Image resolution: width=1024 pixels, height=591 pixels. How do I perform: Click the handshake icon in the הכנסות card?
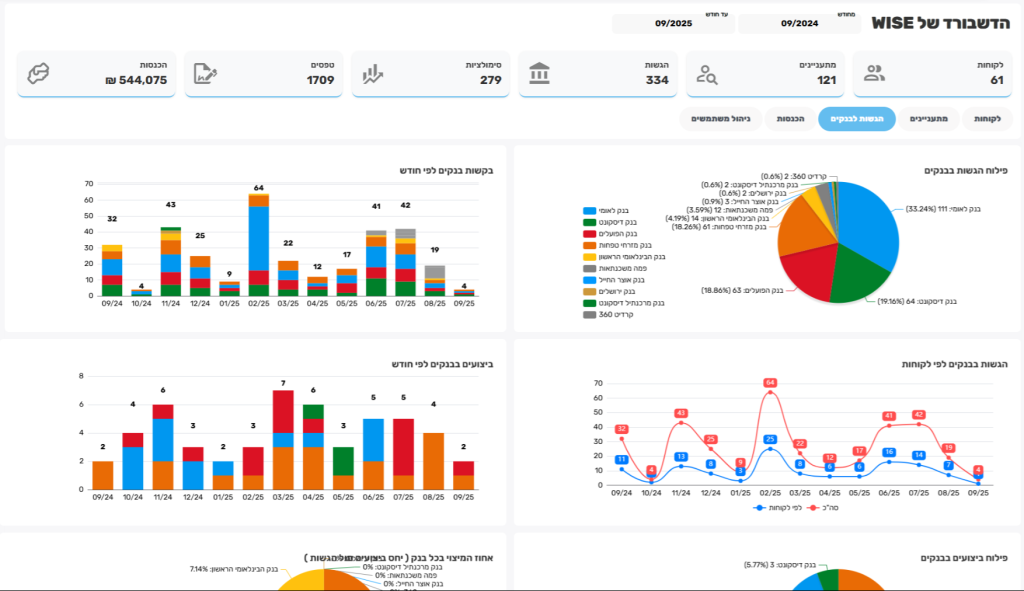(39, 73)
